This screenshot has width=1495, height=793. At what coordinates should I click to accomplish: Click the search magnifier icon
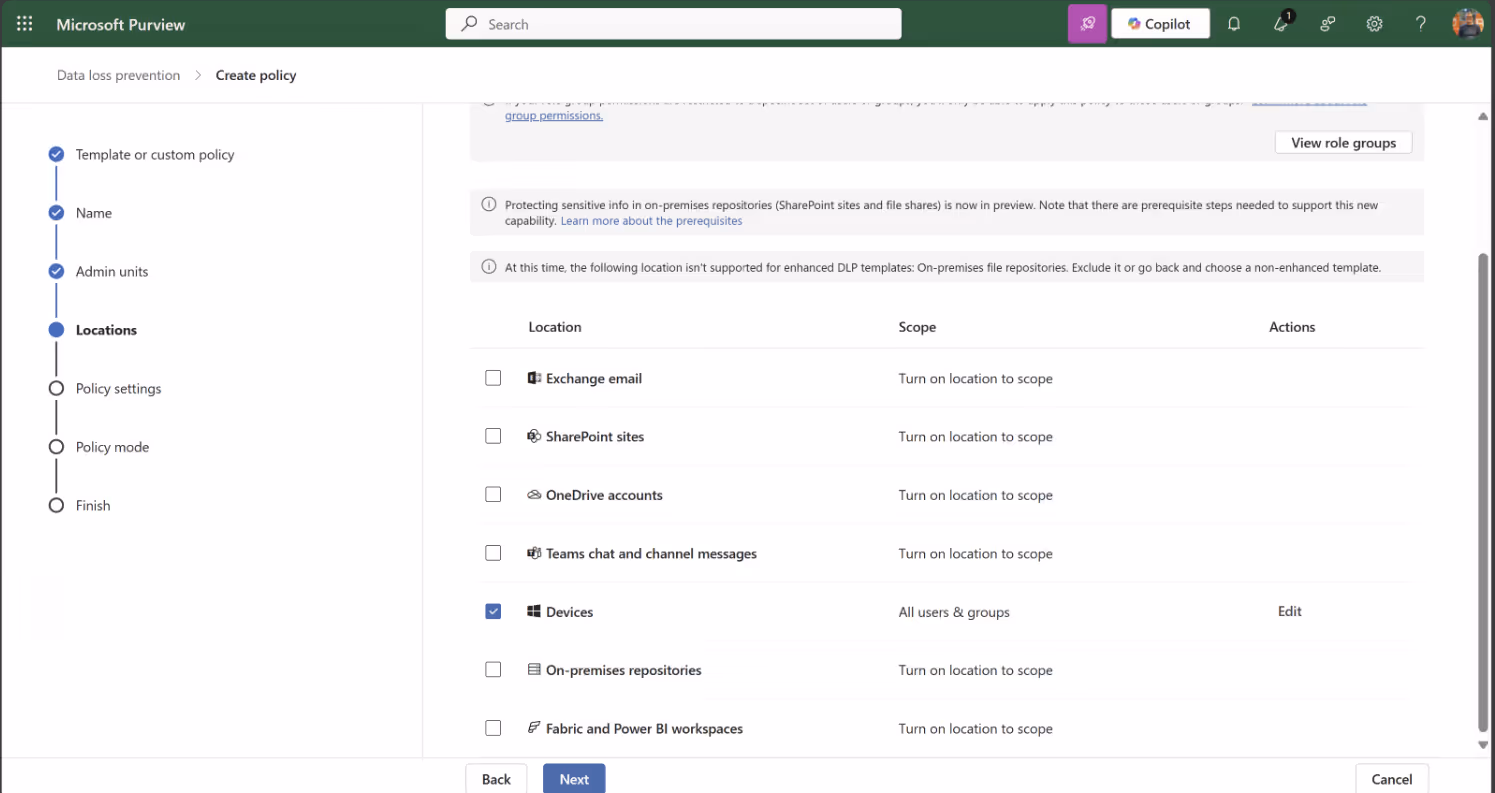point(469,24)
